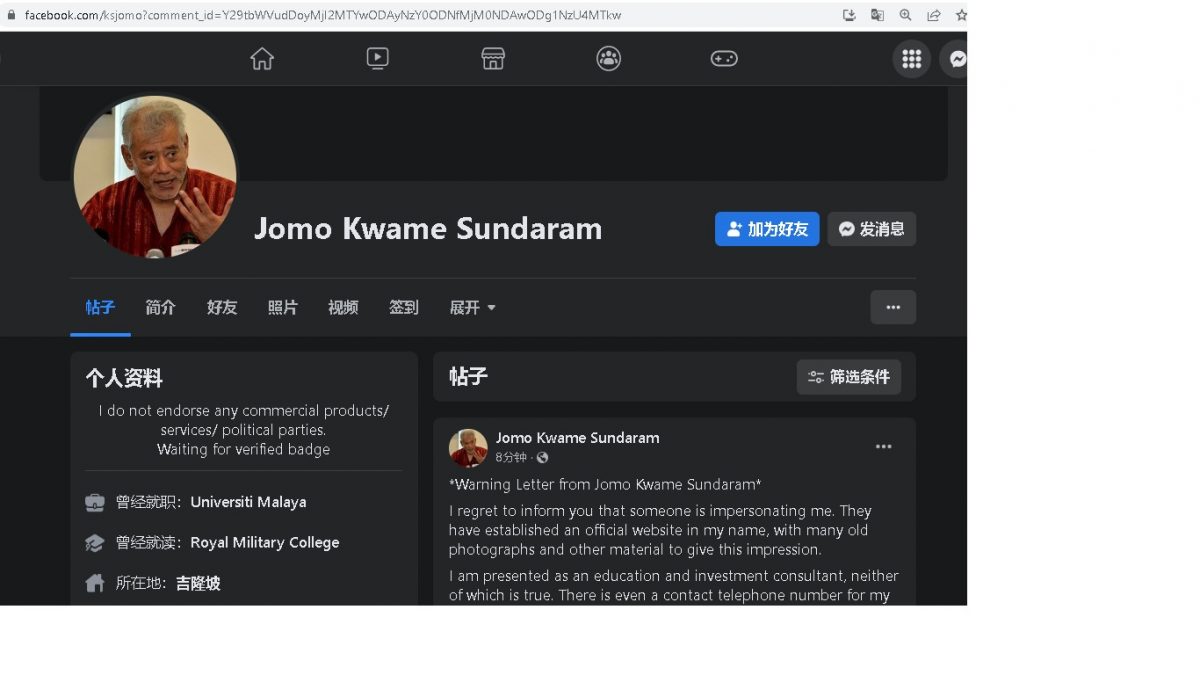Click the 发消息 message button
Image resolution: width=1200 pixels, height=675 pixels.
point(871,229)
